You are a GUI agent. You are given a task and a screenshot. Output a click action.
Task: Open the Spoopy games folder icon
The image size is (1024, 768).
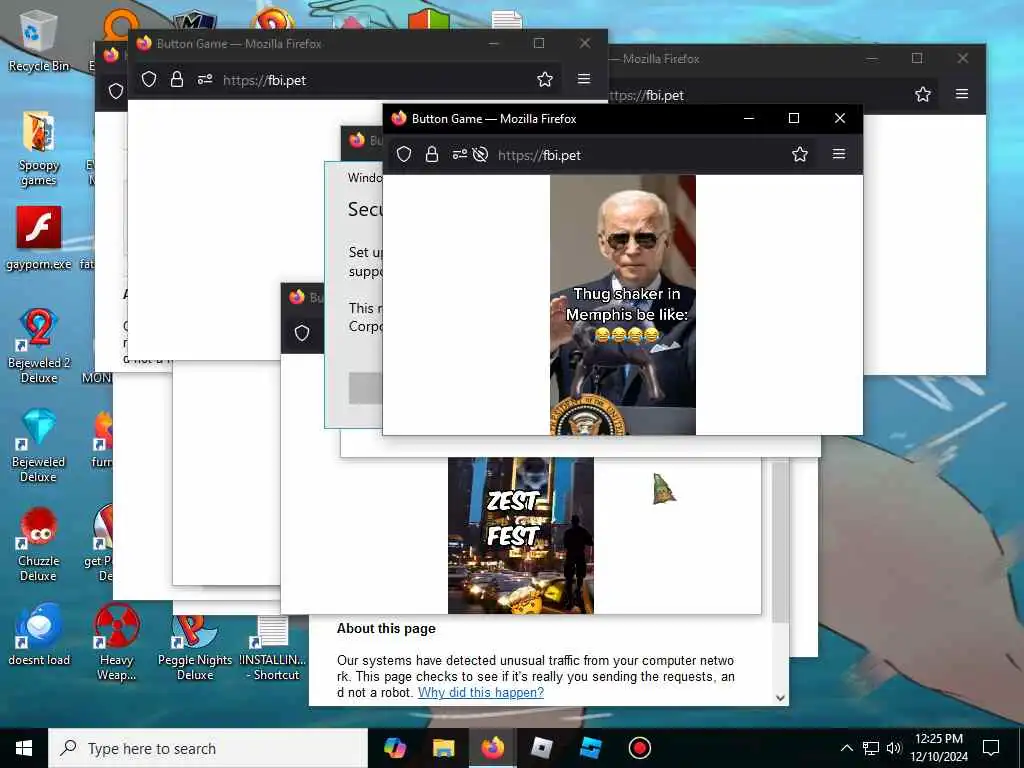coord(38,147)
